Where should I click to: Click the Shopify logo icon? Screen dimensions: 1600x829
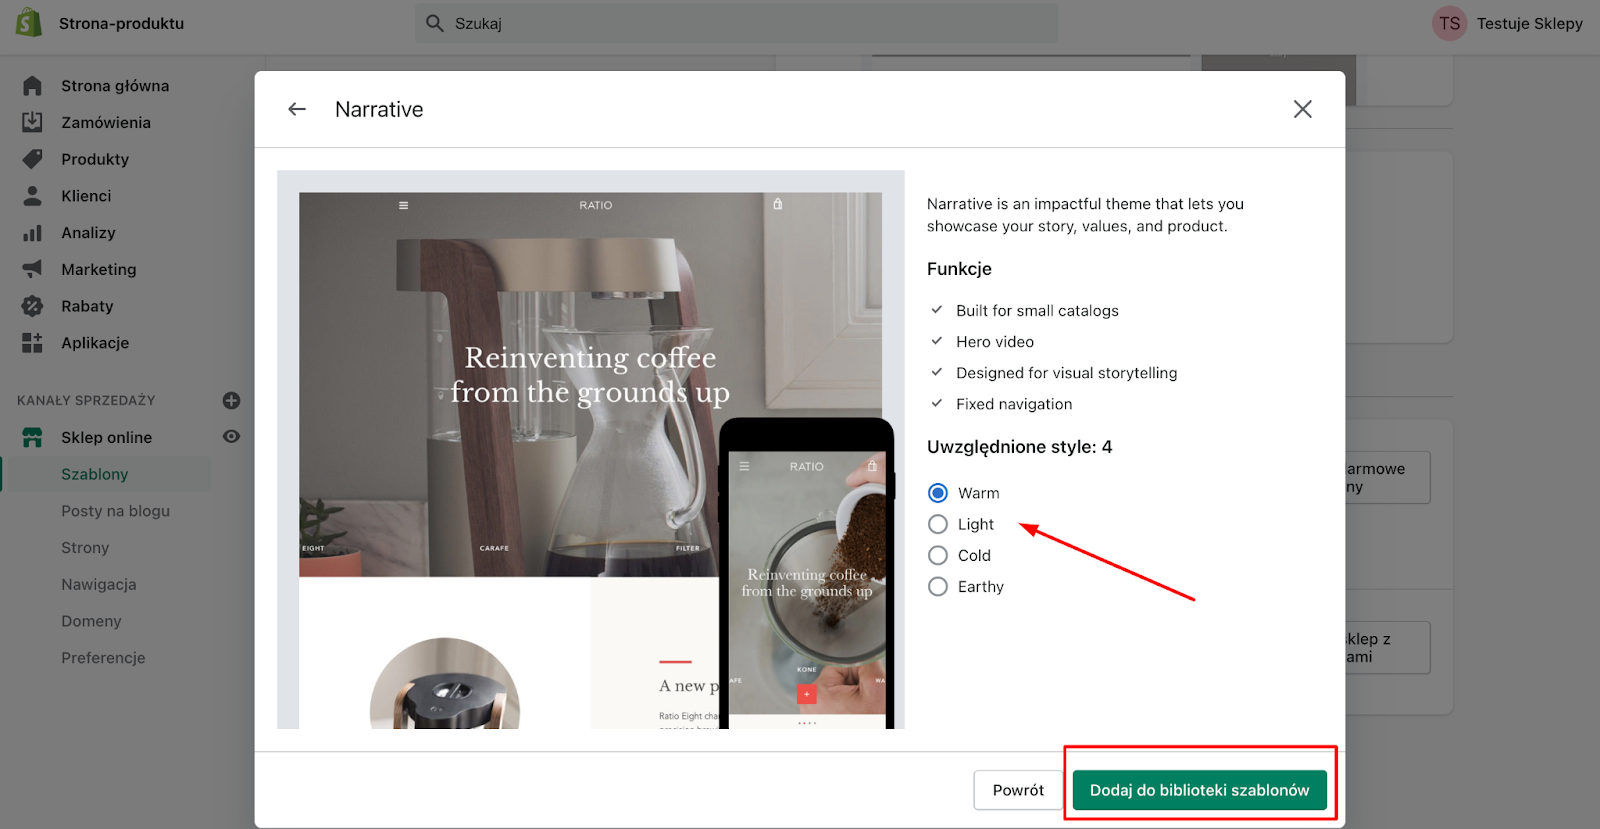click(29, 22)
